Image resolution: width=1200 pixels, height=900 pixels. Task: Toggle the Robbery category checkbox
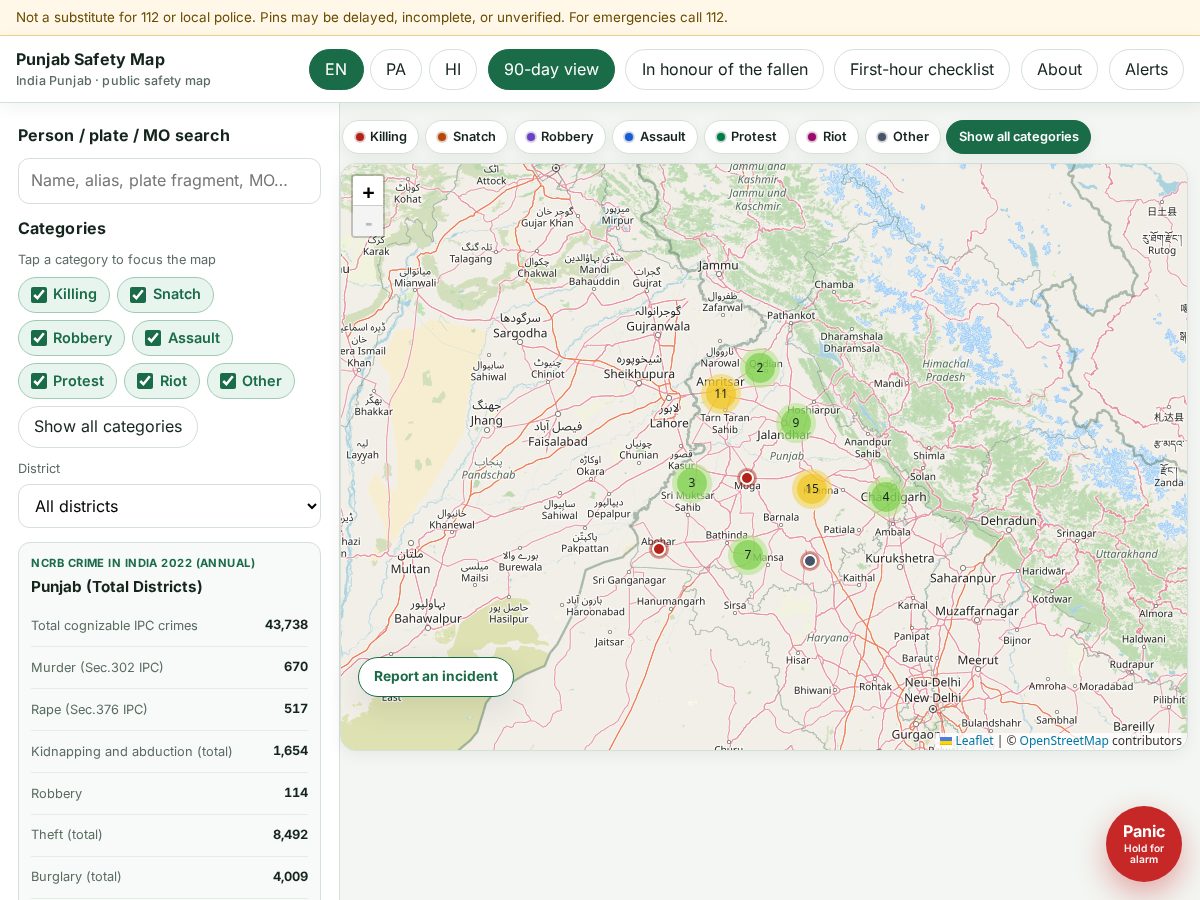[x=39, y=338]
